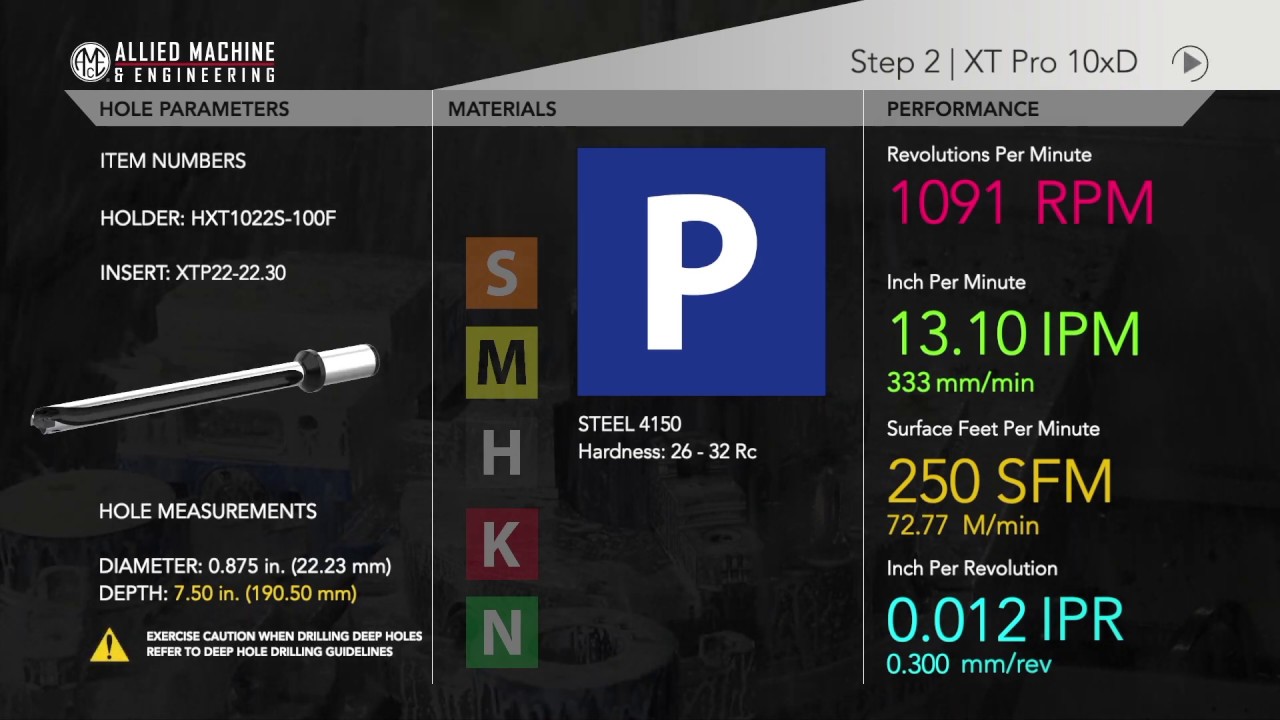Click the ITEM NUMBERS heading
The height and width of the screenshot is (720, 1280).
click(173, 161)
